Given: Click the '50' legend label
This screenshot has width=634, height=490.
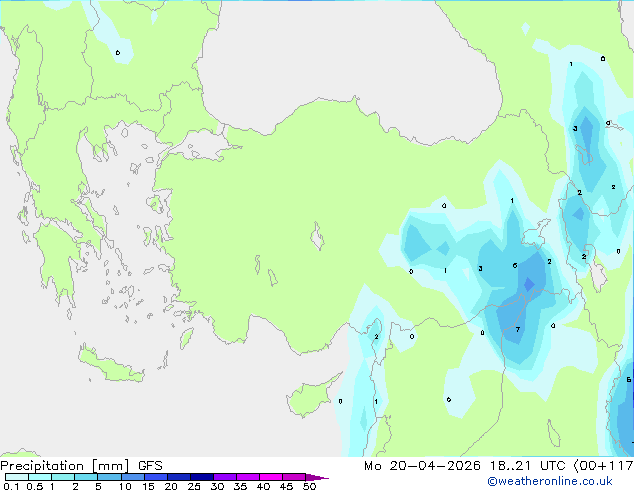Looking at the screenshot, I should 309,486.
